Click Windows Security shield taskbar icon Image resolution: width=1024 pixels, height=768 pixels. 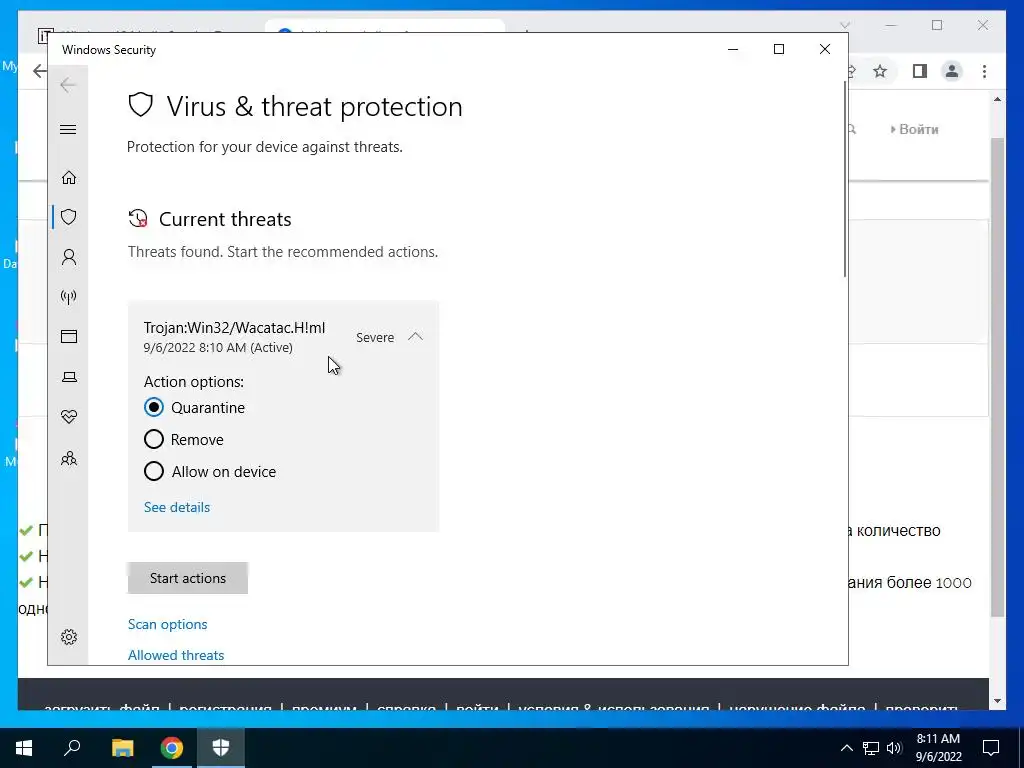(221, 748)
